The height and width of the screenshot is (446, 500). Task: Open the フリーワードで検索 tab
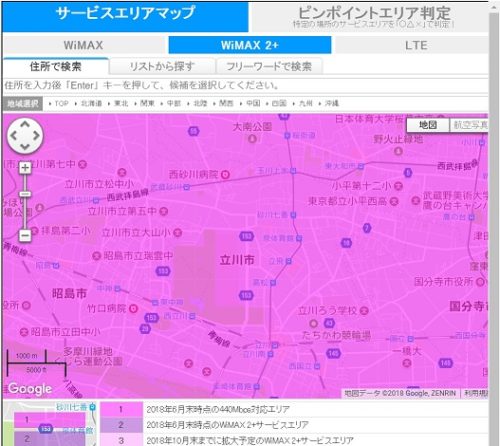269,66
